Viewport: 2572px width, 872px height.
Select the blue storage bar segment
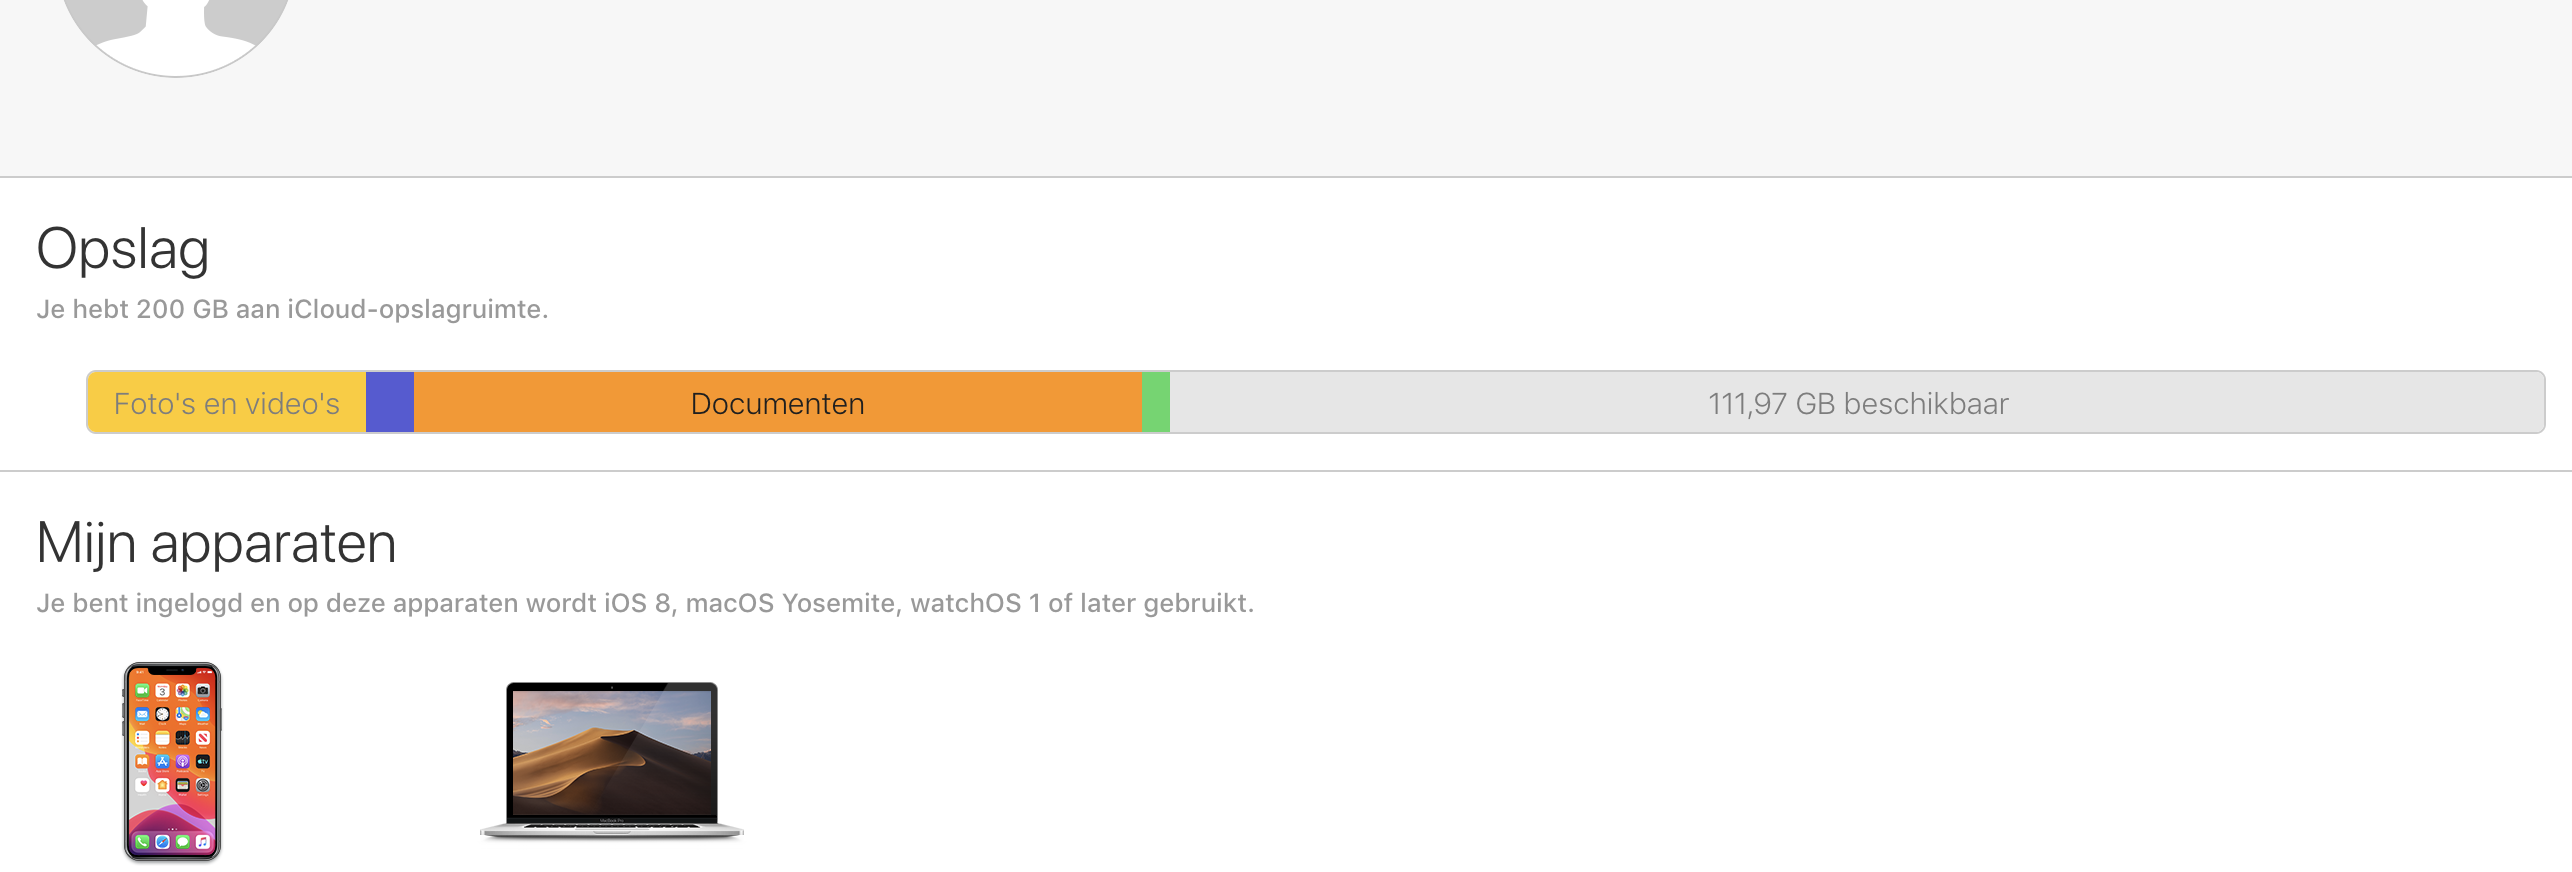(390, 403)
